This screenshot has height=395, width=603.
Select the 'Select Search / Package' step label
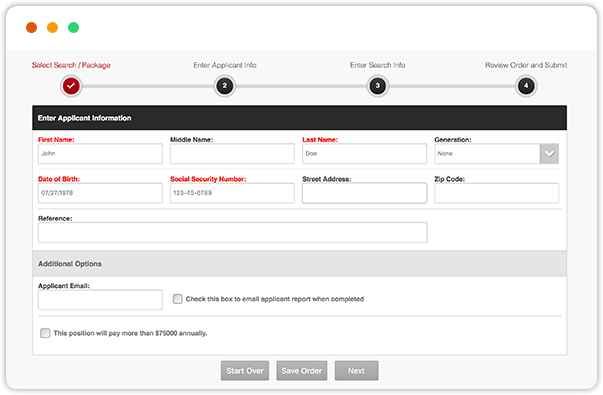click(x=71, y=65)
